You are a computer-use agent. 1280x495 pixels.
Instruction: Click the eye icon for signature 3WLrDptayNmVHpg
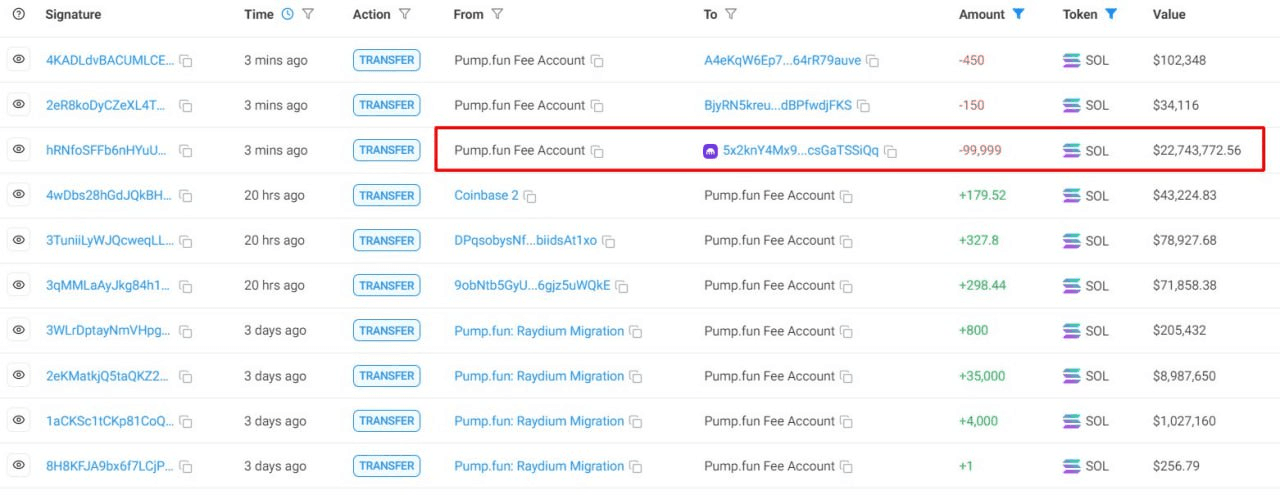pyautogui.click(x=18, y=330)
